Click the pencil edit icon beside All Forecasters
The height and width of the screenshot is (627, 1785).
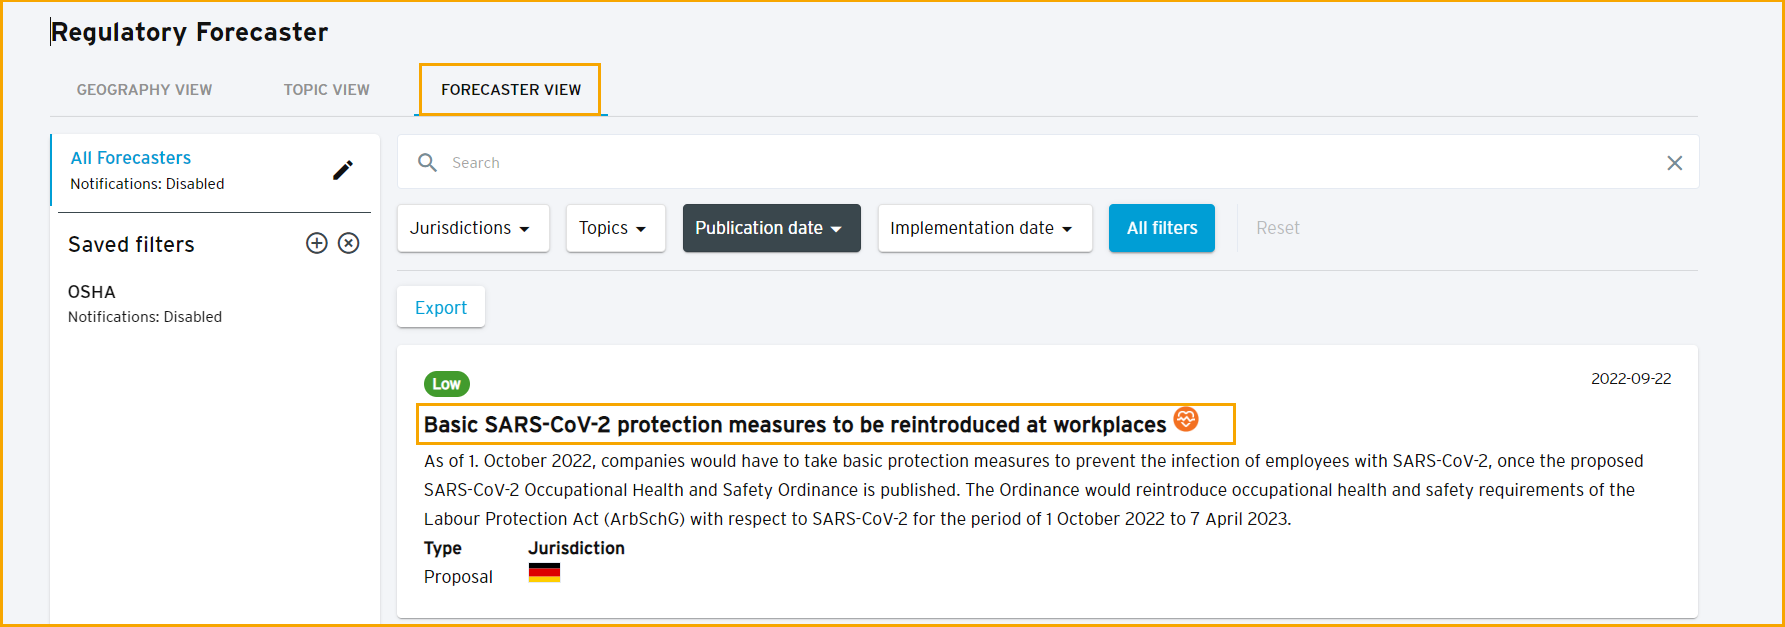point(343,170)
